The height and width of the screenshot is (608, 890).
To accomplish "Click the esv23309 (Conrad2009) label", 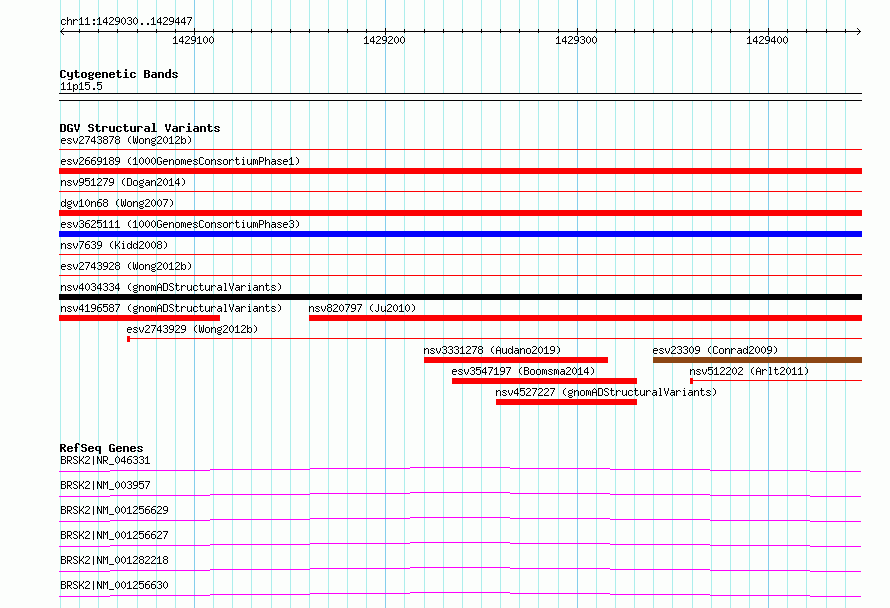I will pos(715,350).
